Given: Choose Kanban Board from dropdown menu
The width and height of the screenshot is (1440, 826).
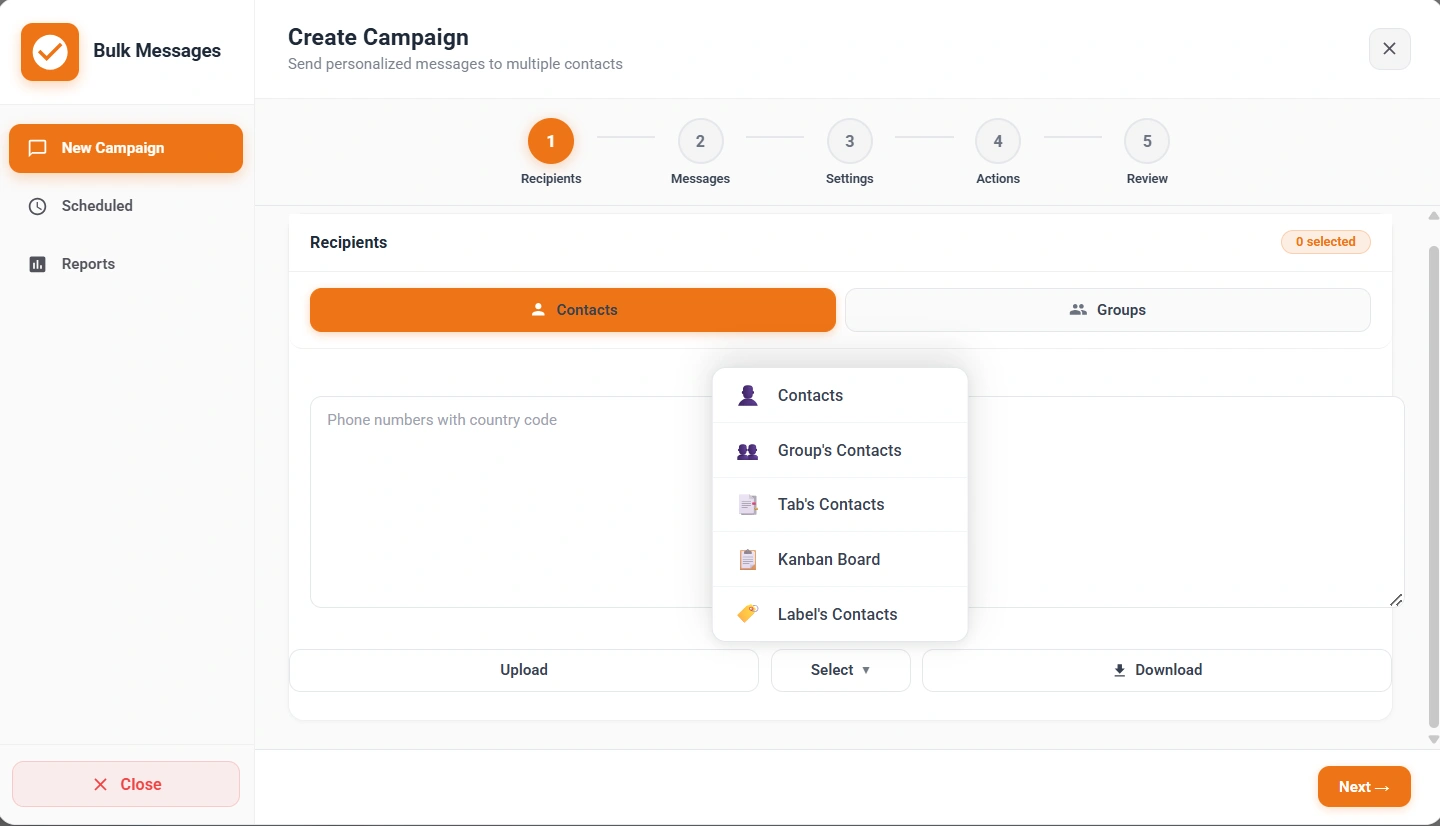Looking at the screenshot, I should pos(840,559).
